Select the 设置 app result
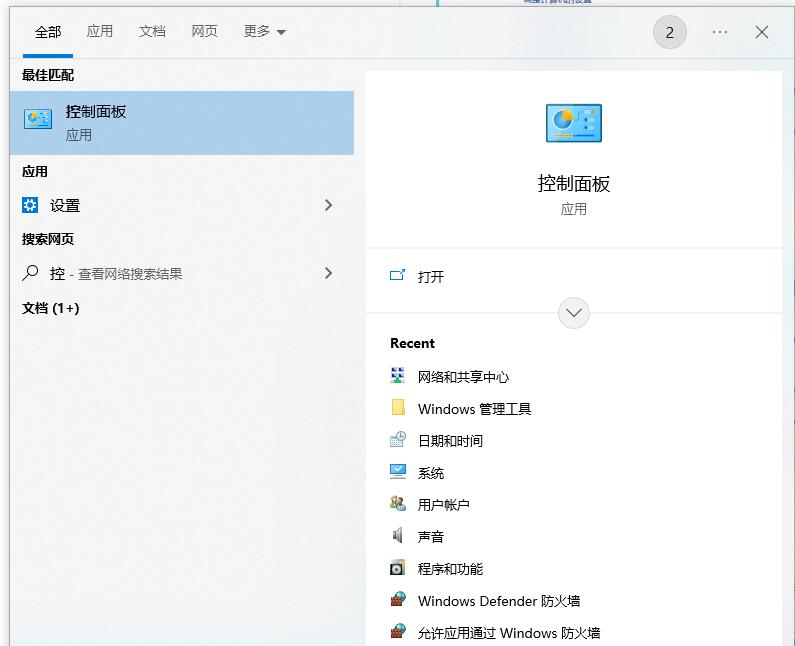This screenshot has width=795, height=646. point(182,205)
